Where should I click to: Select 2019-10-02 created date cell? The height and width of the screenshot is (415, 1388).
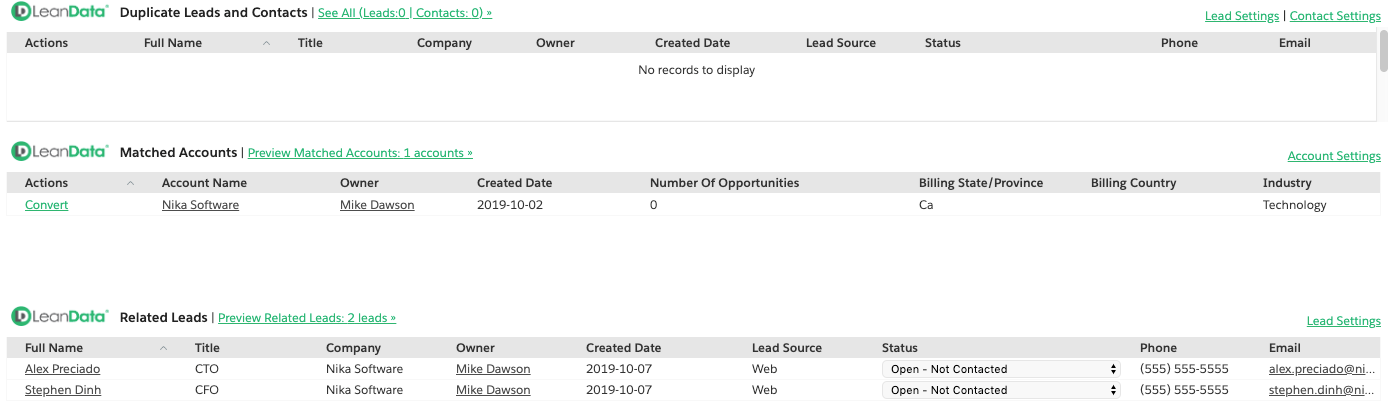click(511, 205)
